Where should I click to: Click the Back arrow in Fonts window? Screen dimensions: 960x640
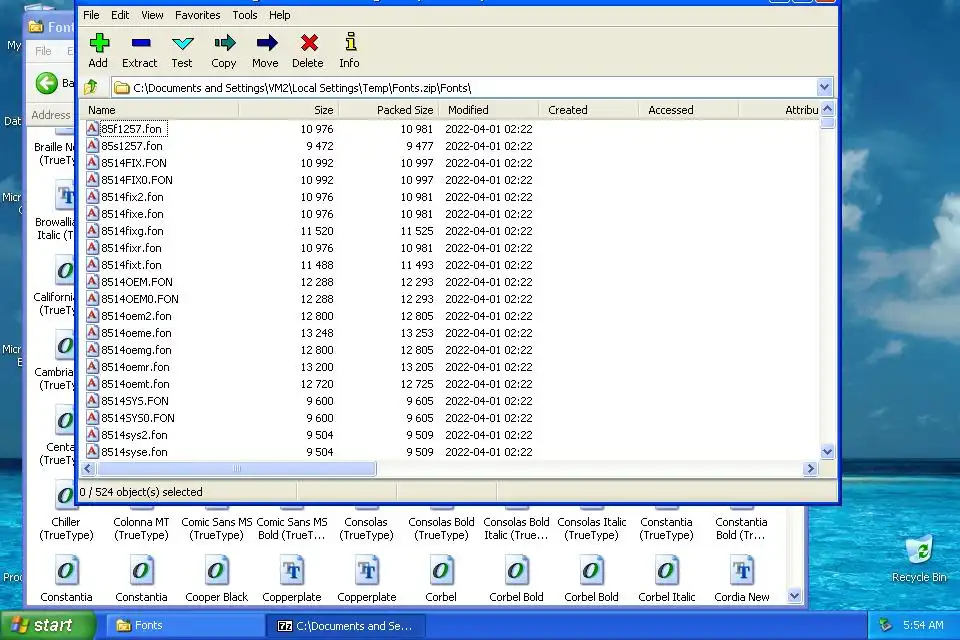tap(47, 83)
